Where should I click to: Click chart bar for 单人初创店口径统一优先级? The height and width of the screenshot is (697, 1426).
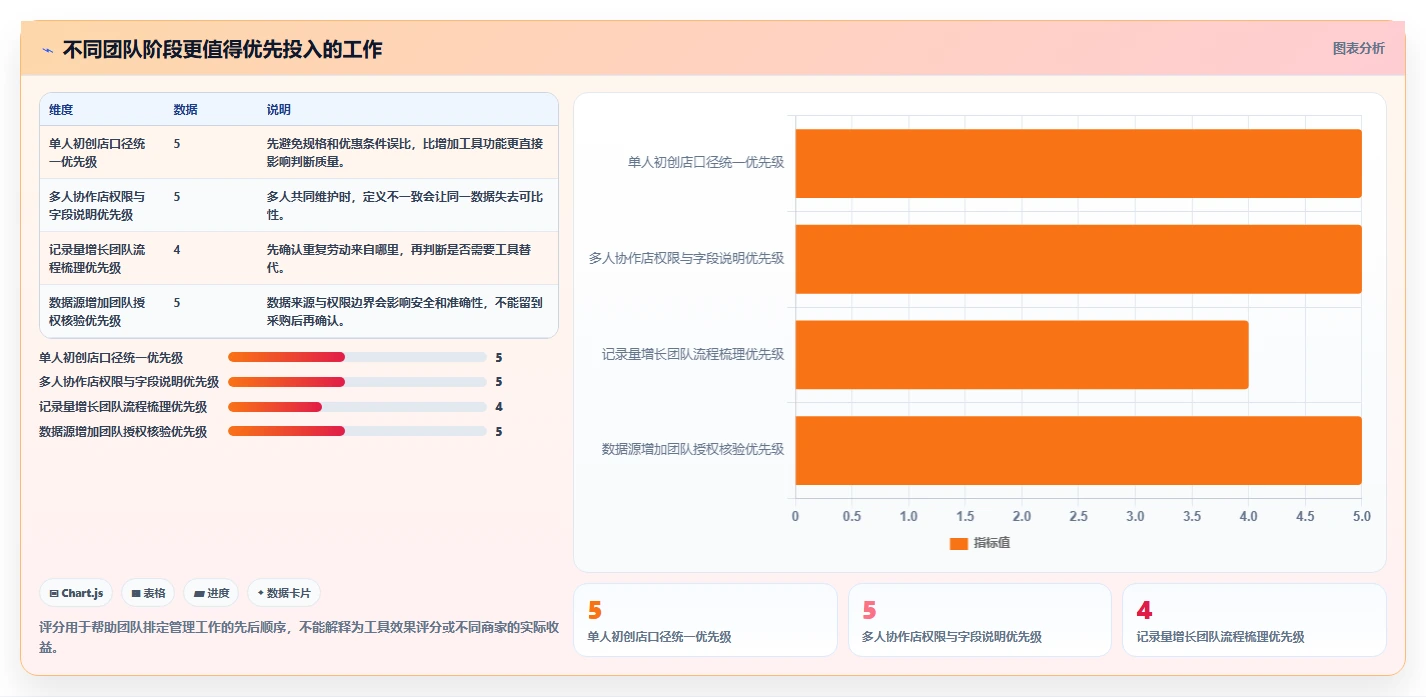[x=1078, y=163]
